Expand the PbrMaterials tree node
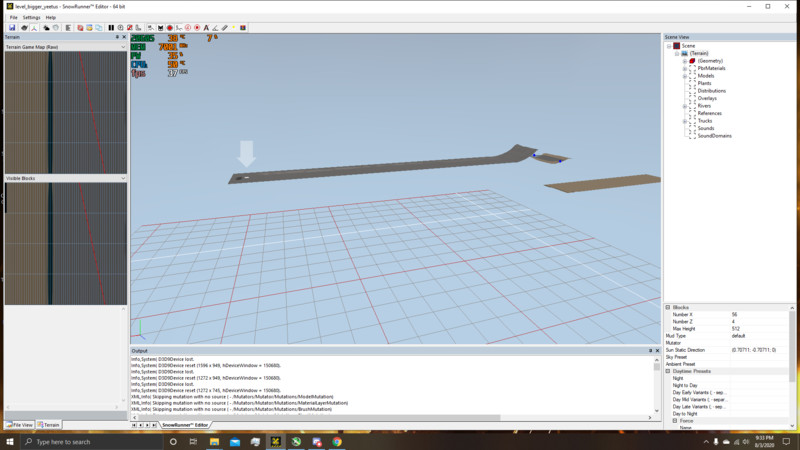 (685, 68)
